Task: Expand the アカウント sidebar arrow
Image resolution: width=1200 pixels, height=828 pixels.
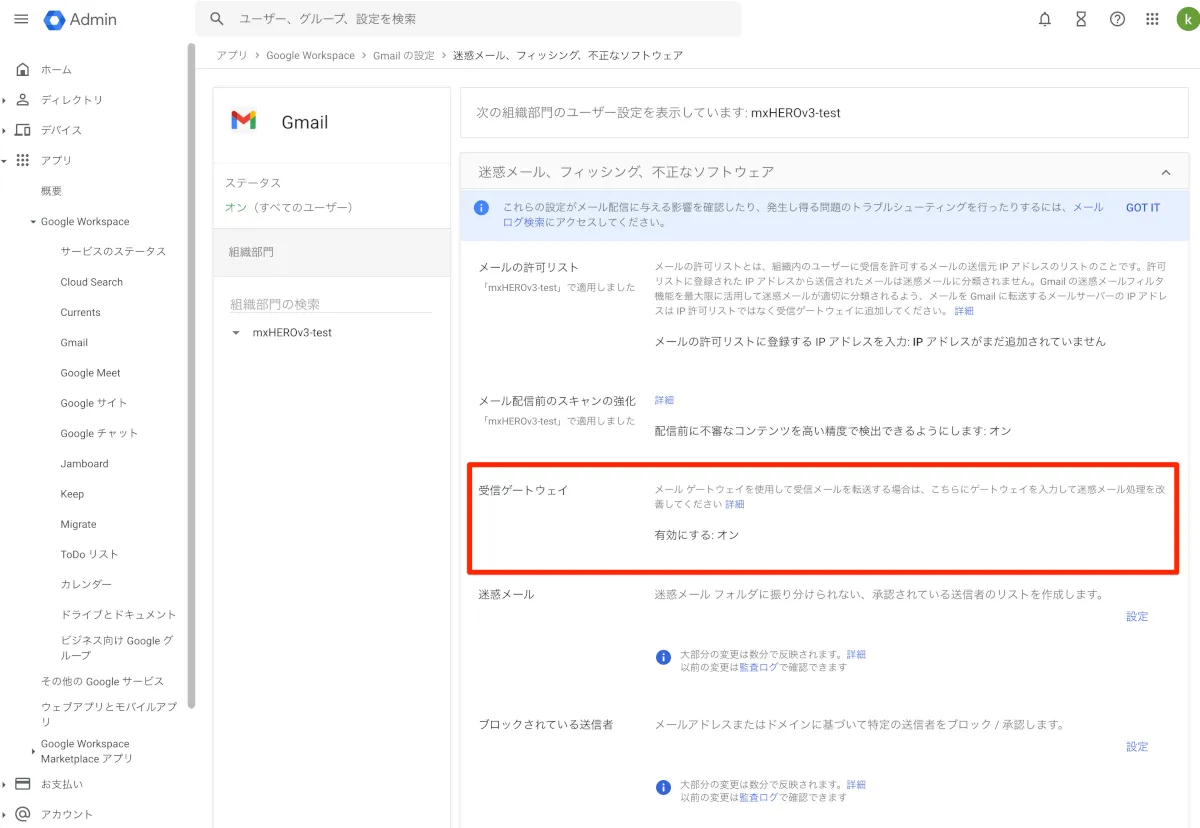Action: tap(5, 814)
